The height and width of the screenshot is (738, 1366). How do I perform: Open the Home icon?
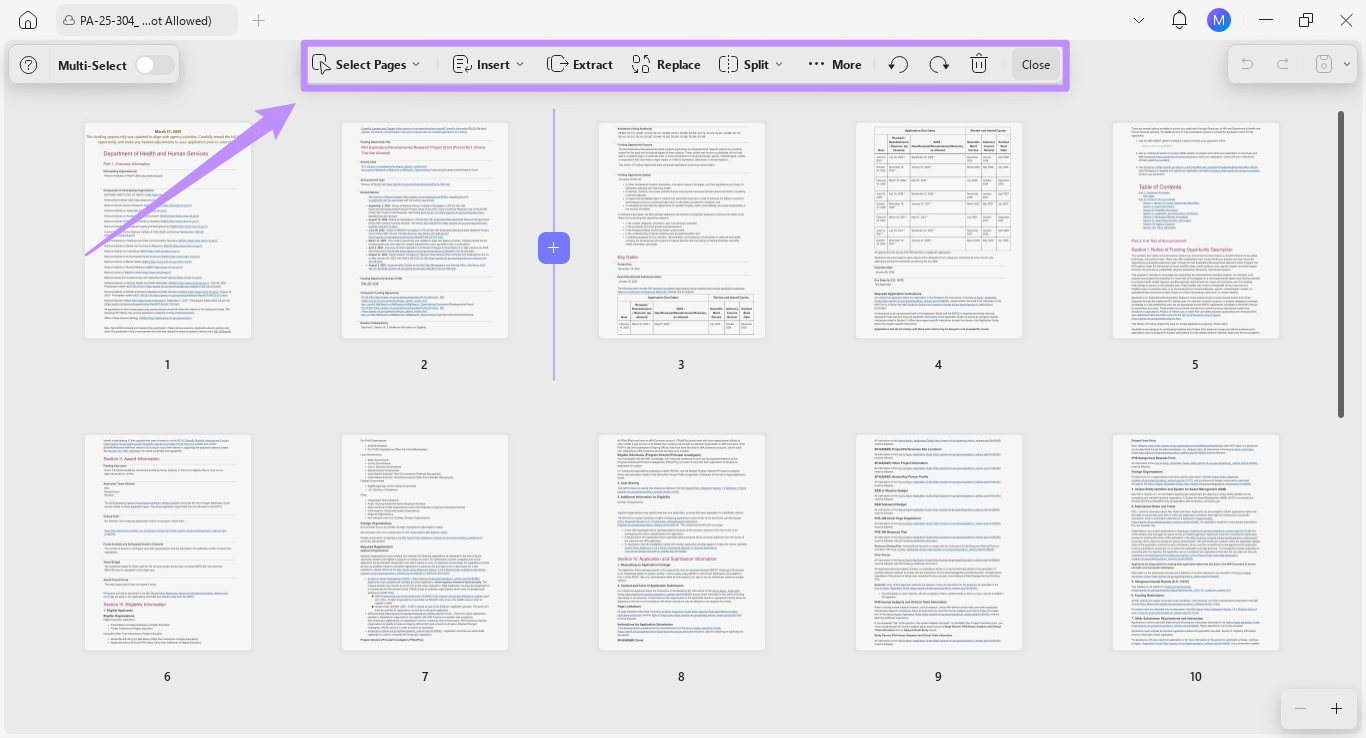(28, 20)
